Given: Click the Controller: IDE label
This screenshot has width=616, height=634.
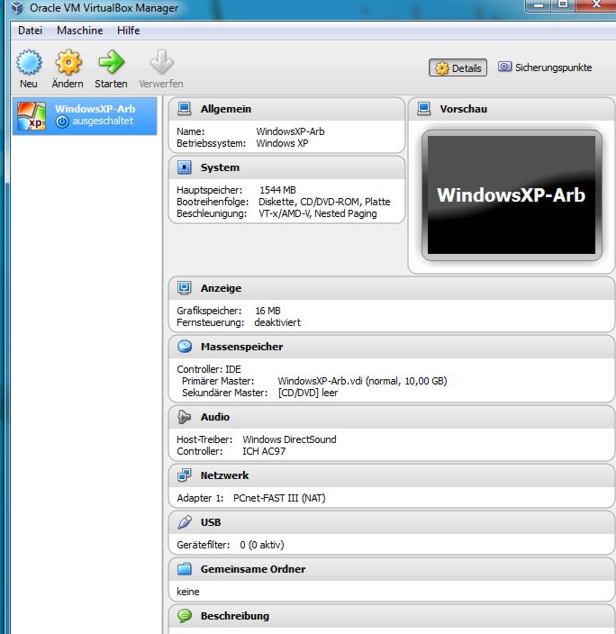Looking at the screenshot, I should pos(209,370).
